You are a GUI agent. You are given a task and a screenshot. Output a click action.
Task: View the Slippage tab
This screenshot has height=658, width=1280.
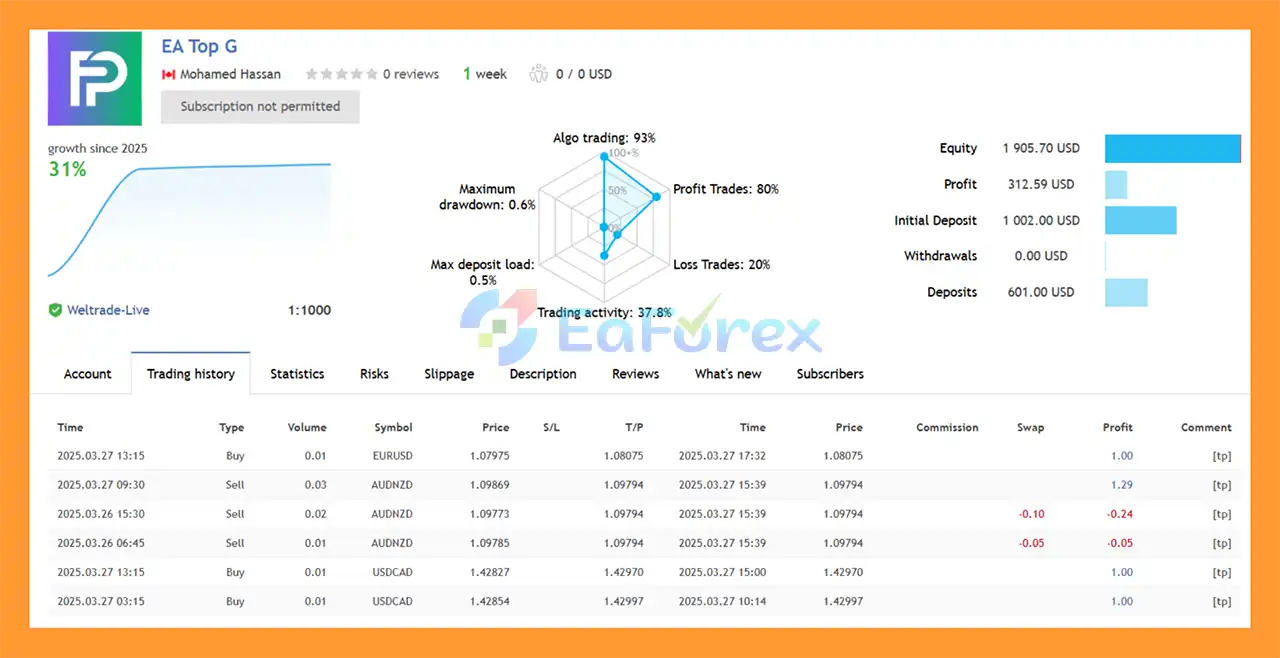click(x=449, y=374)
